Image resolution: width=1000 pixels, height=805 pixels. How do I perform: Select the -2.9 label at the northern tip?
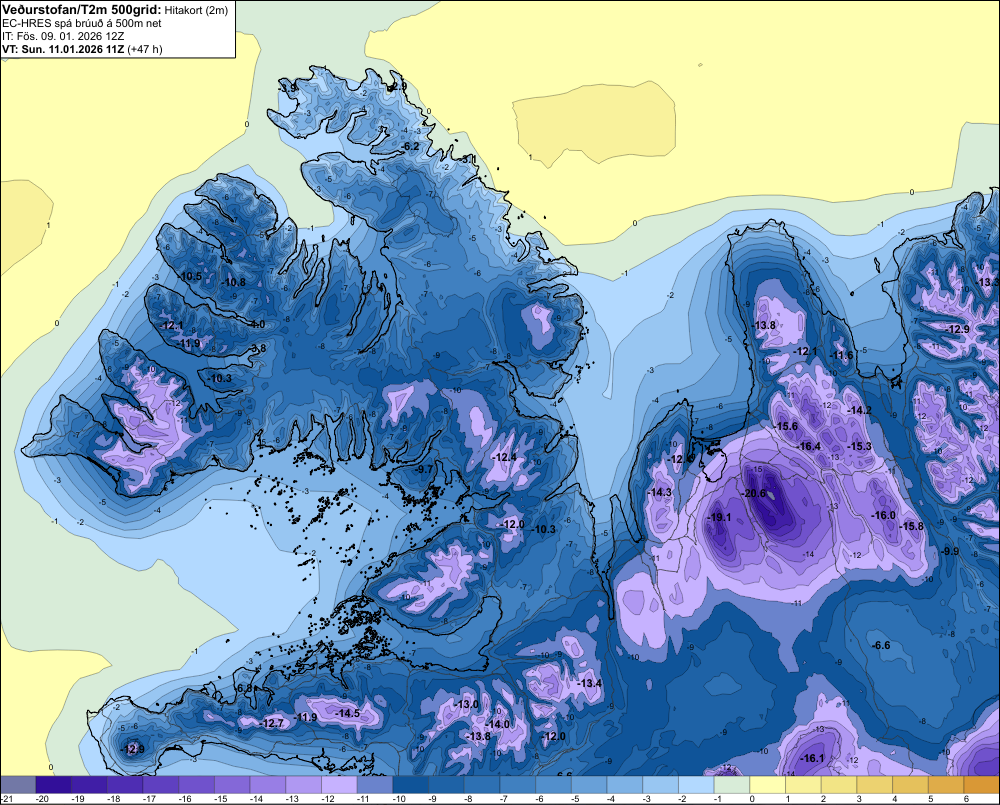coord(398,86)
